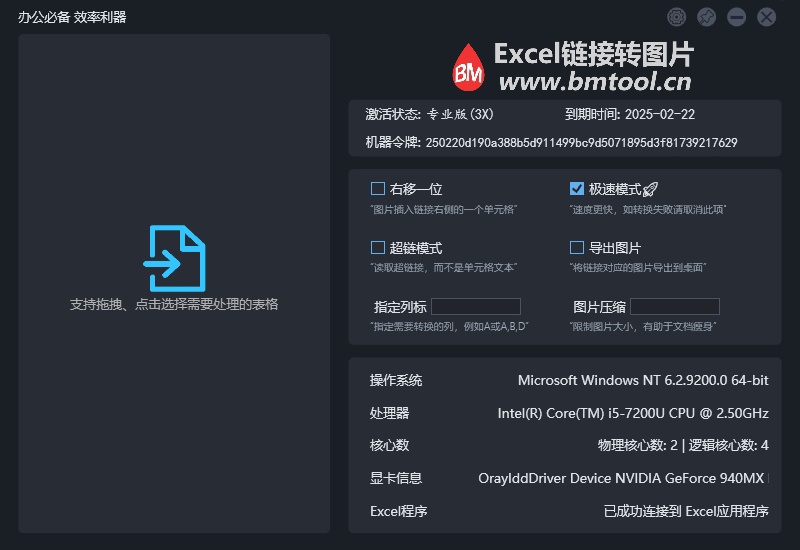Image resolution: width=800 pixels, height=550 pixels.
Task: Open www.bmtool.cn website link
Action: pyautogui.click(x=595, y=82)
